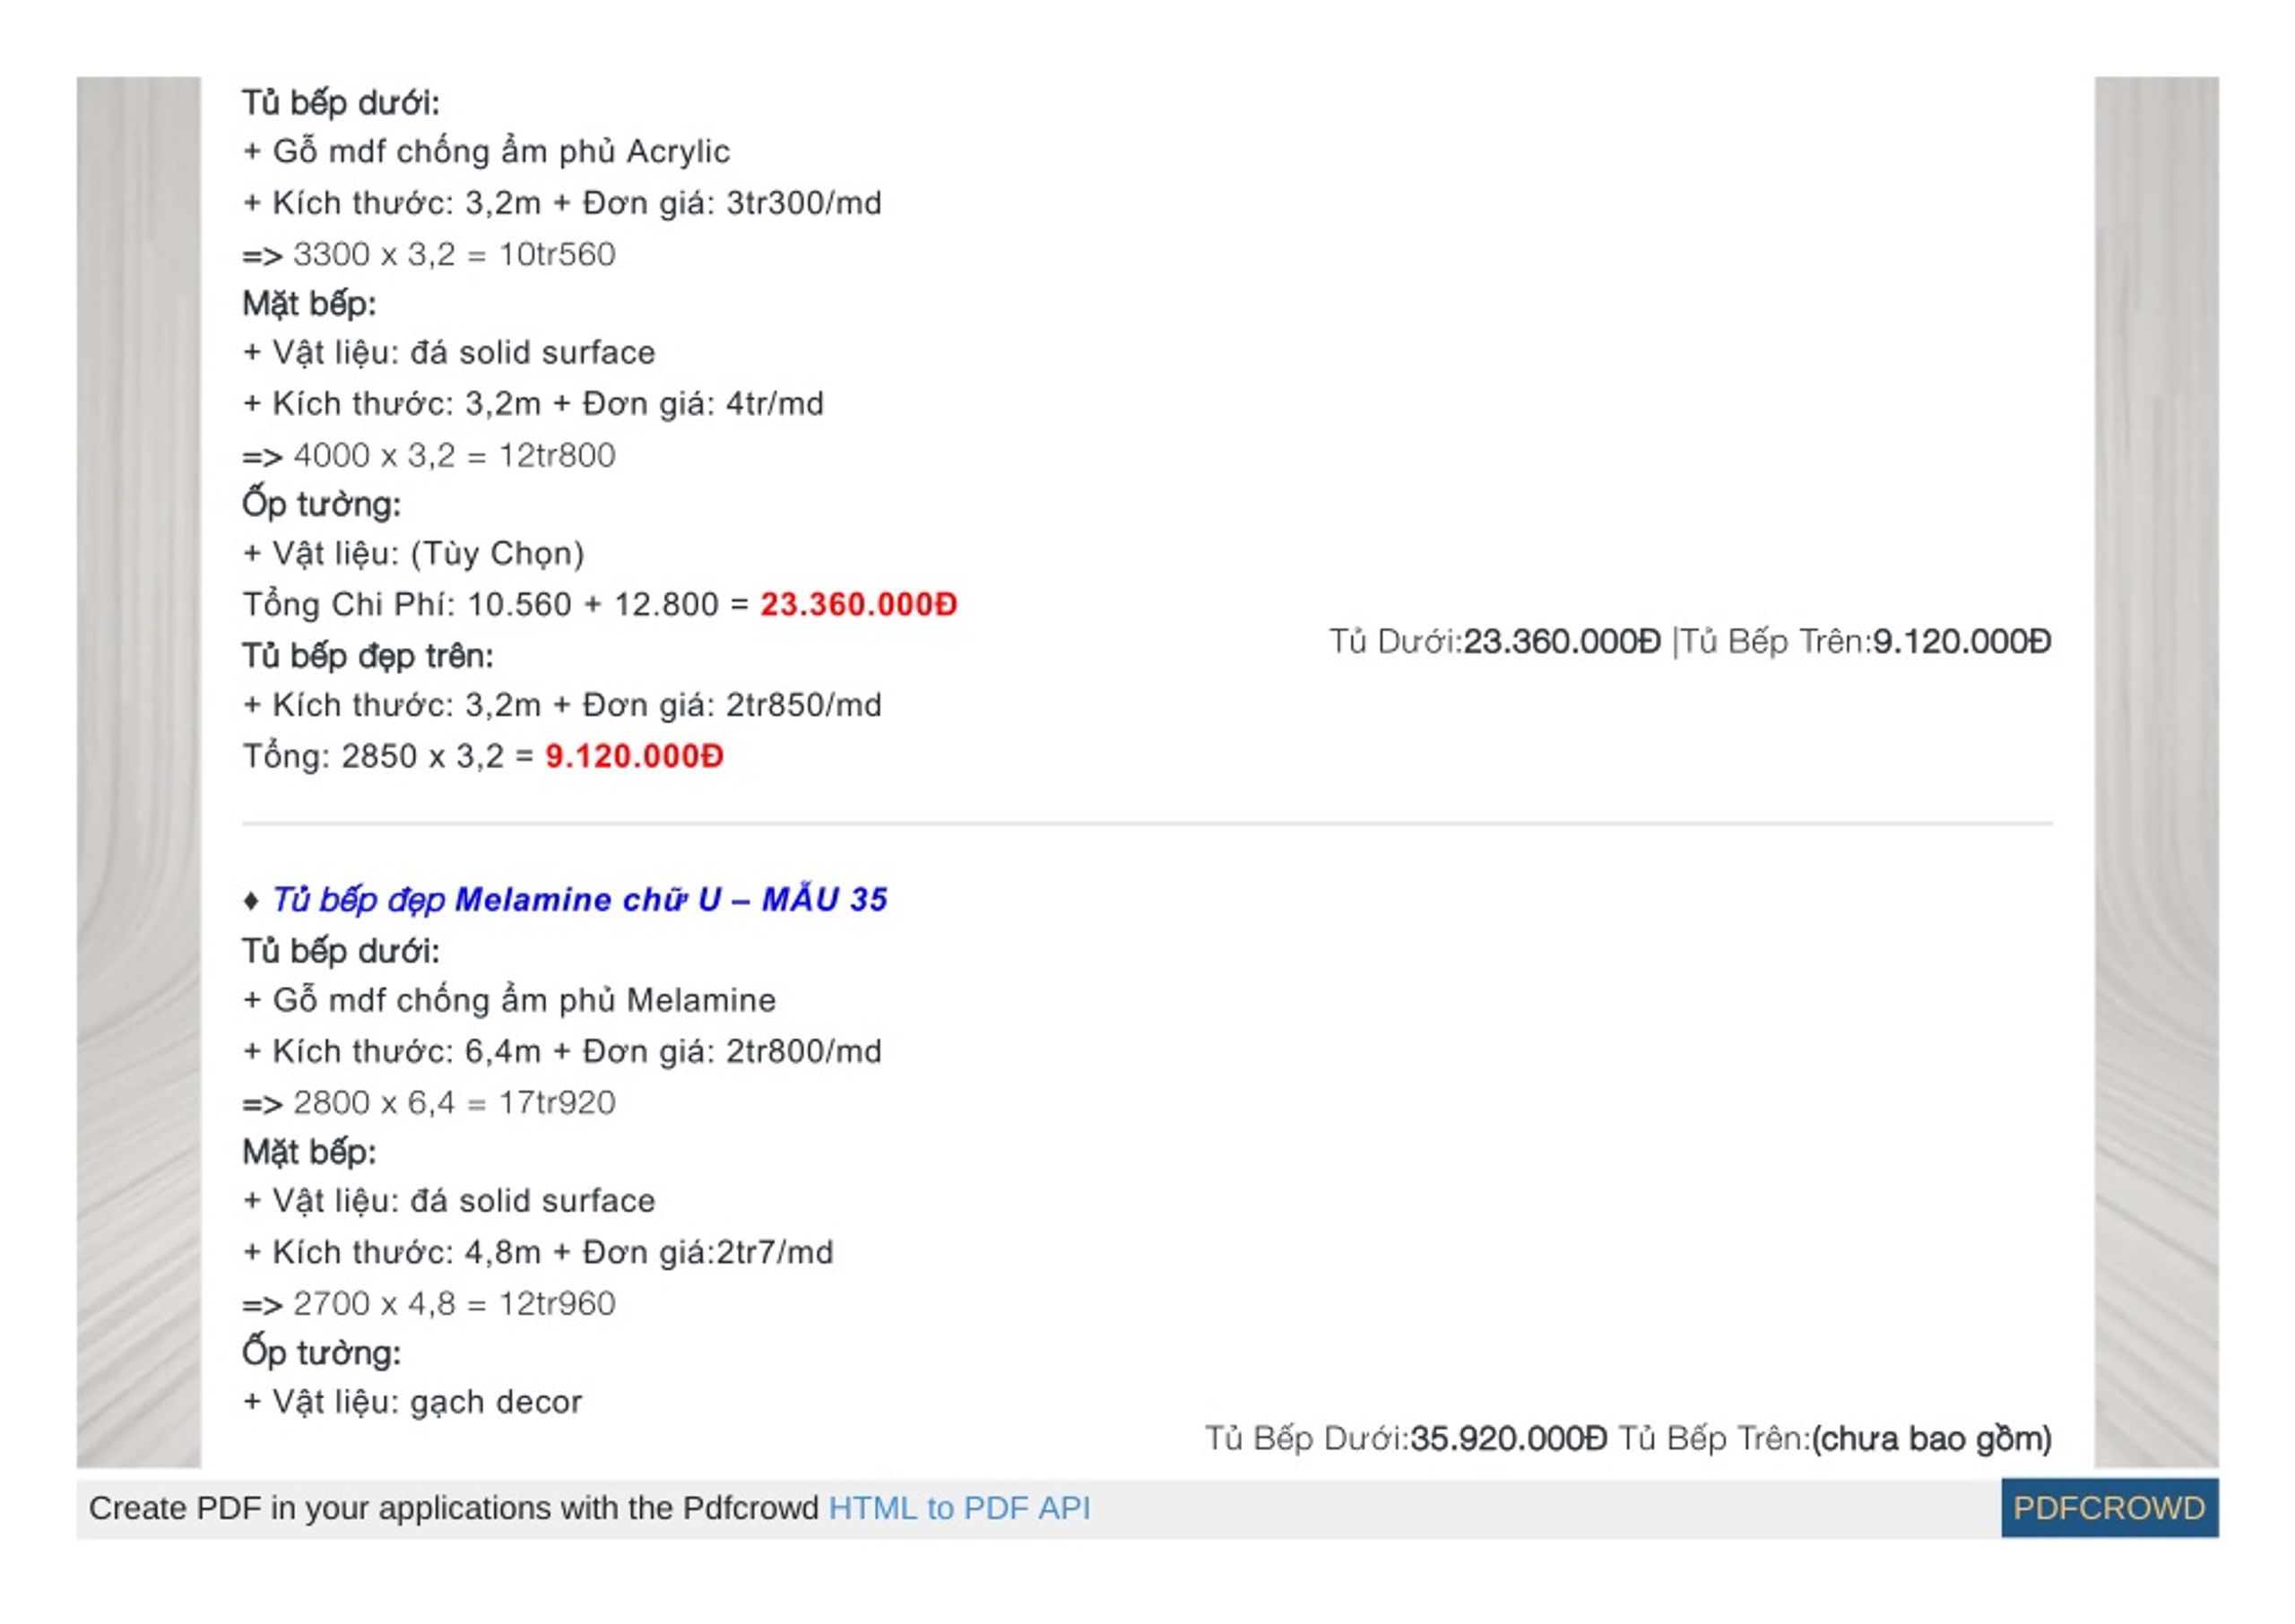Open the Tủ bếp đẹp Melamine chữ U – MẪU 35 heading link
Screen dimensions: 2295x1624
(579, 899)
